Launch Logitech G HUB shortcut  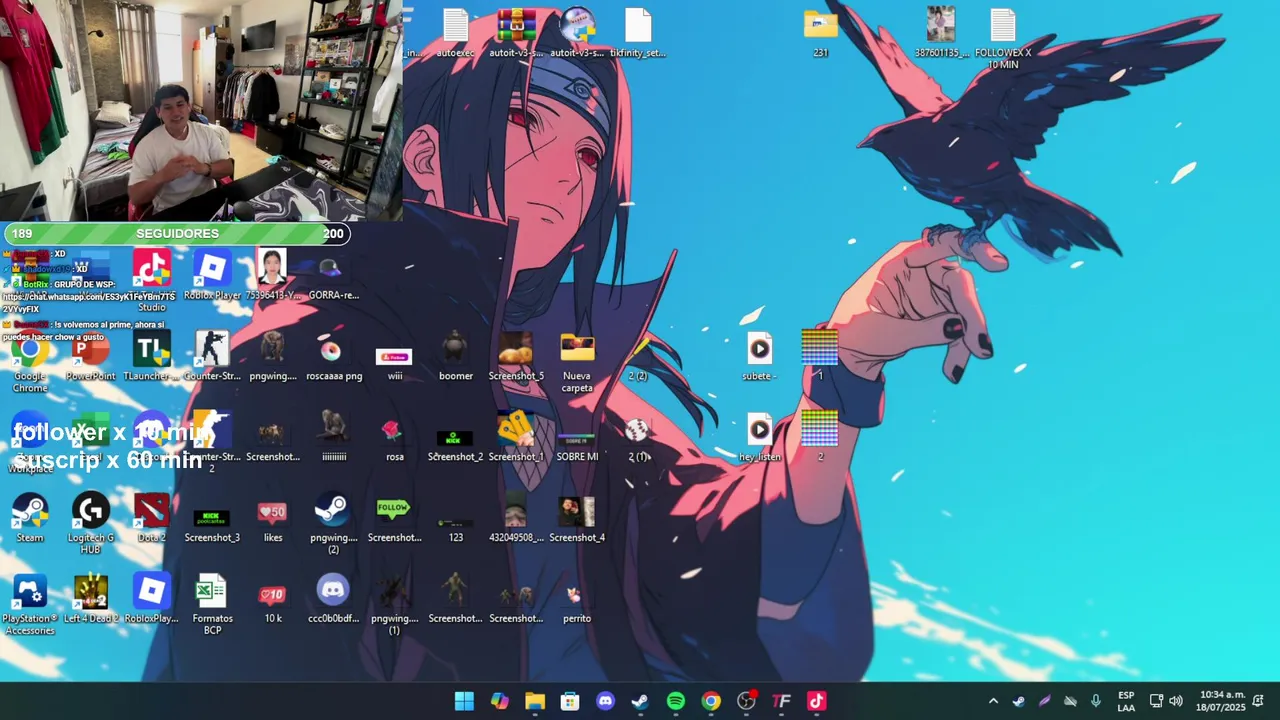pyautogui.click(x=91, y=524)
